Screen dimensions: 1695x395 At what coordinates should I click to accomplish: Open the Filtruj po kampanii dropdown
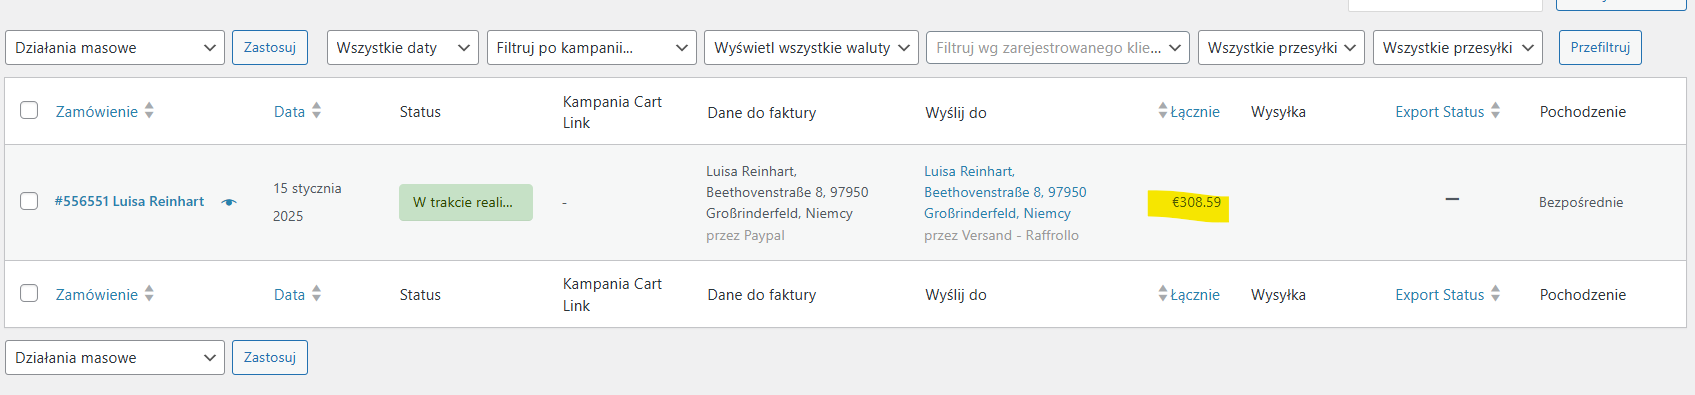point(592,47)
